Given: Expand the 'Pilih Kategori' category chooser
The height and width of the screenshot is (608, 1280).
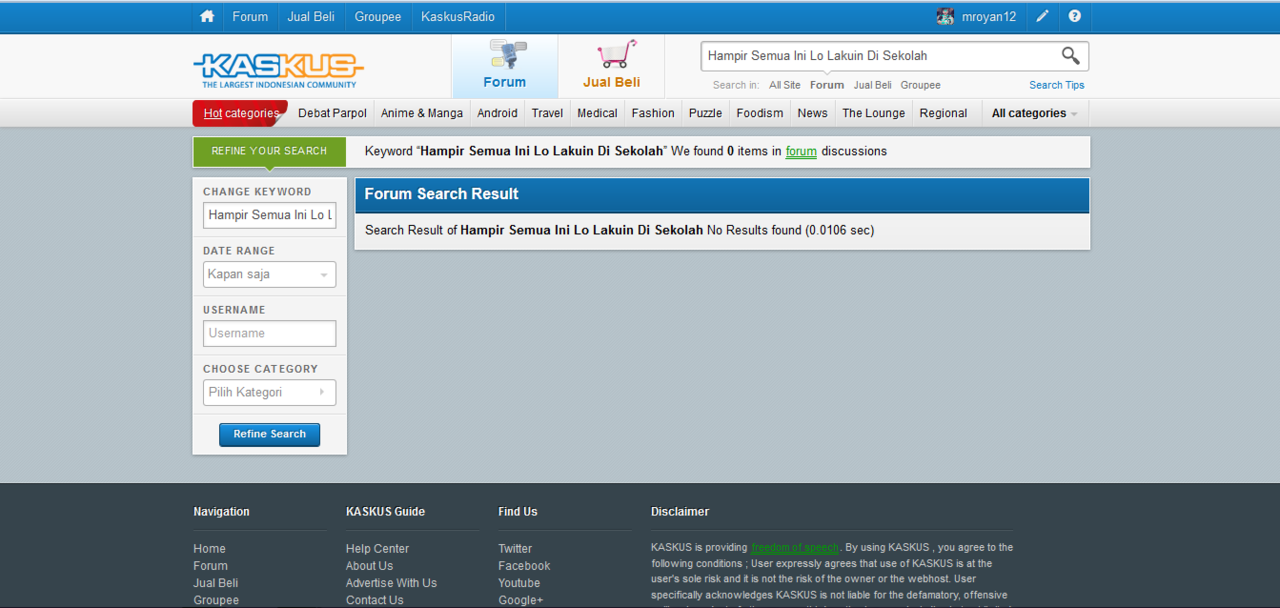Looking at the screenshot, I should click(269, 392).
